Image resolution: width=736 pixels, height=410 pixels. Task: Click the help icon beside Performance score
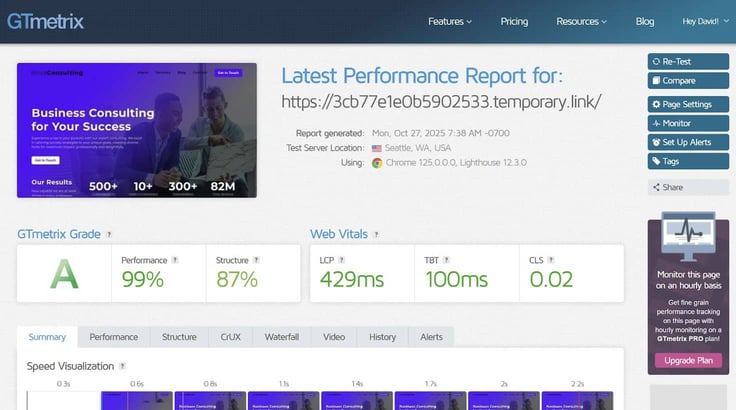(175, 260)
